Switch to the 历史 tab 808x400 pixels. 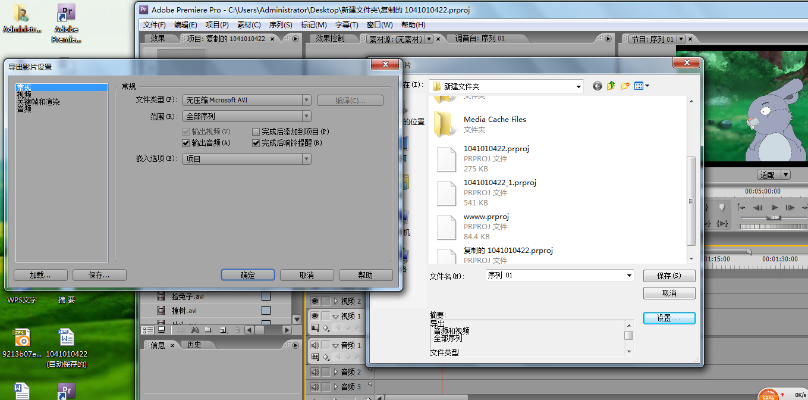[194, 345]
